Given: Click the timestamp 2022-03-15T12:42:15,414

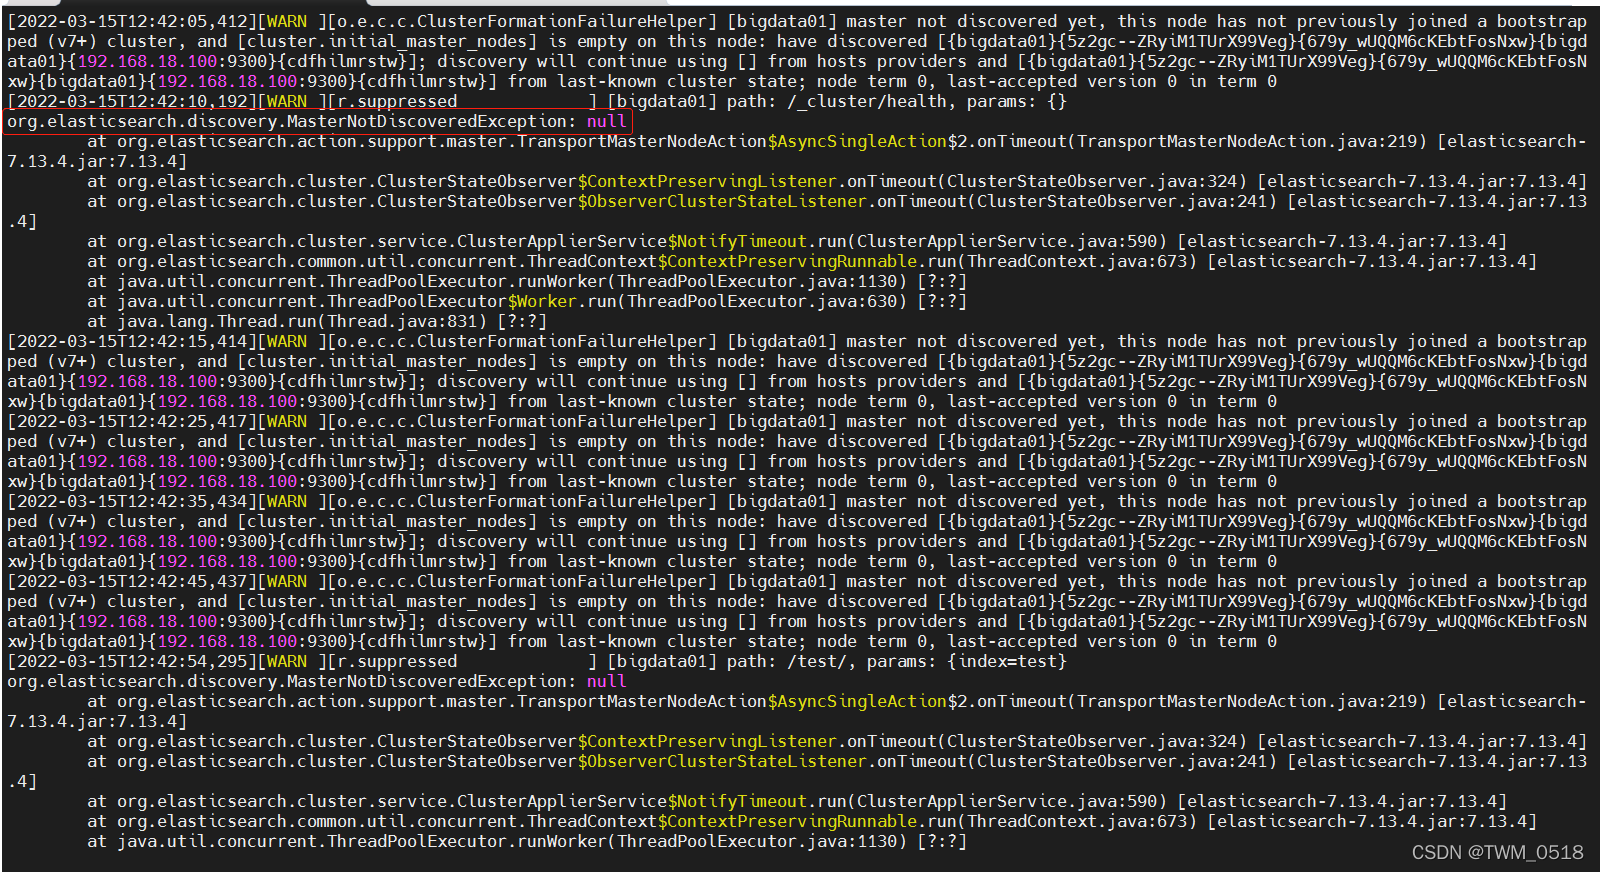Looking at the screenshot, I should point(132,341).
